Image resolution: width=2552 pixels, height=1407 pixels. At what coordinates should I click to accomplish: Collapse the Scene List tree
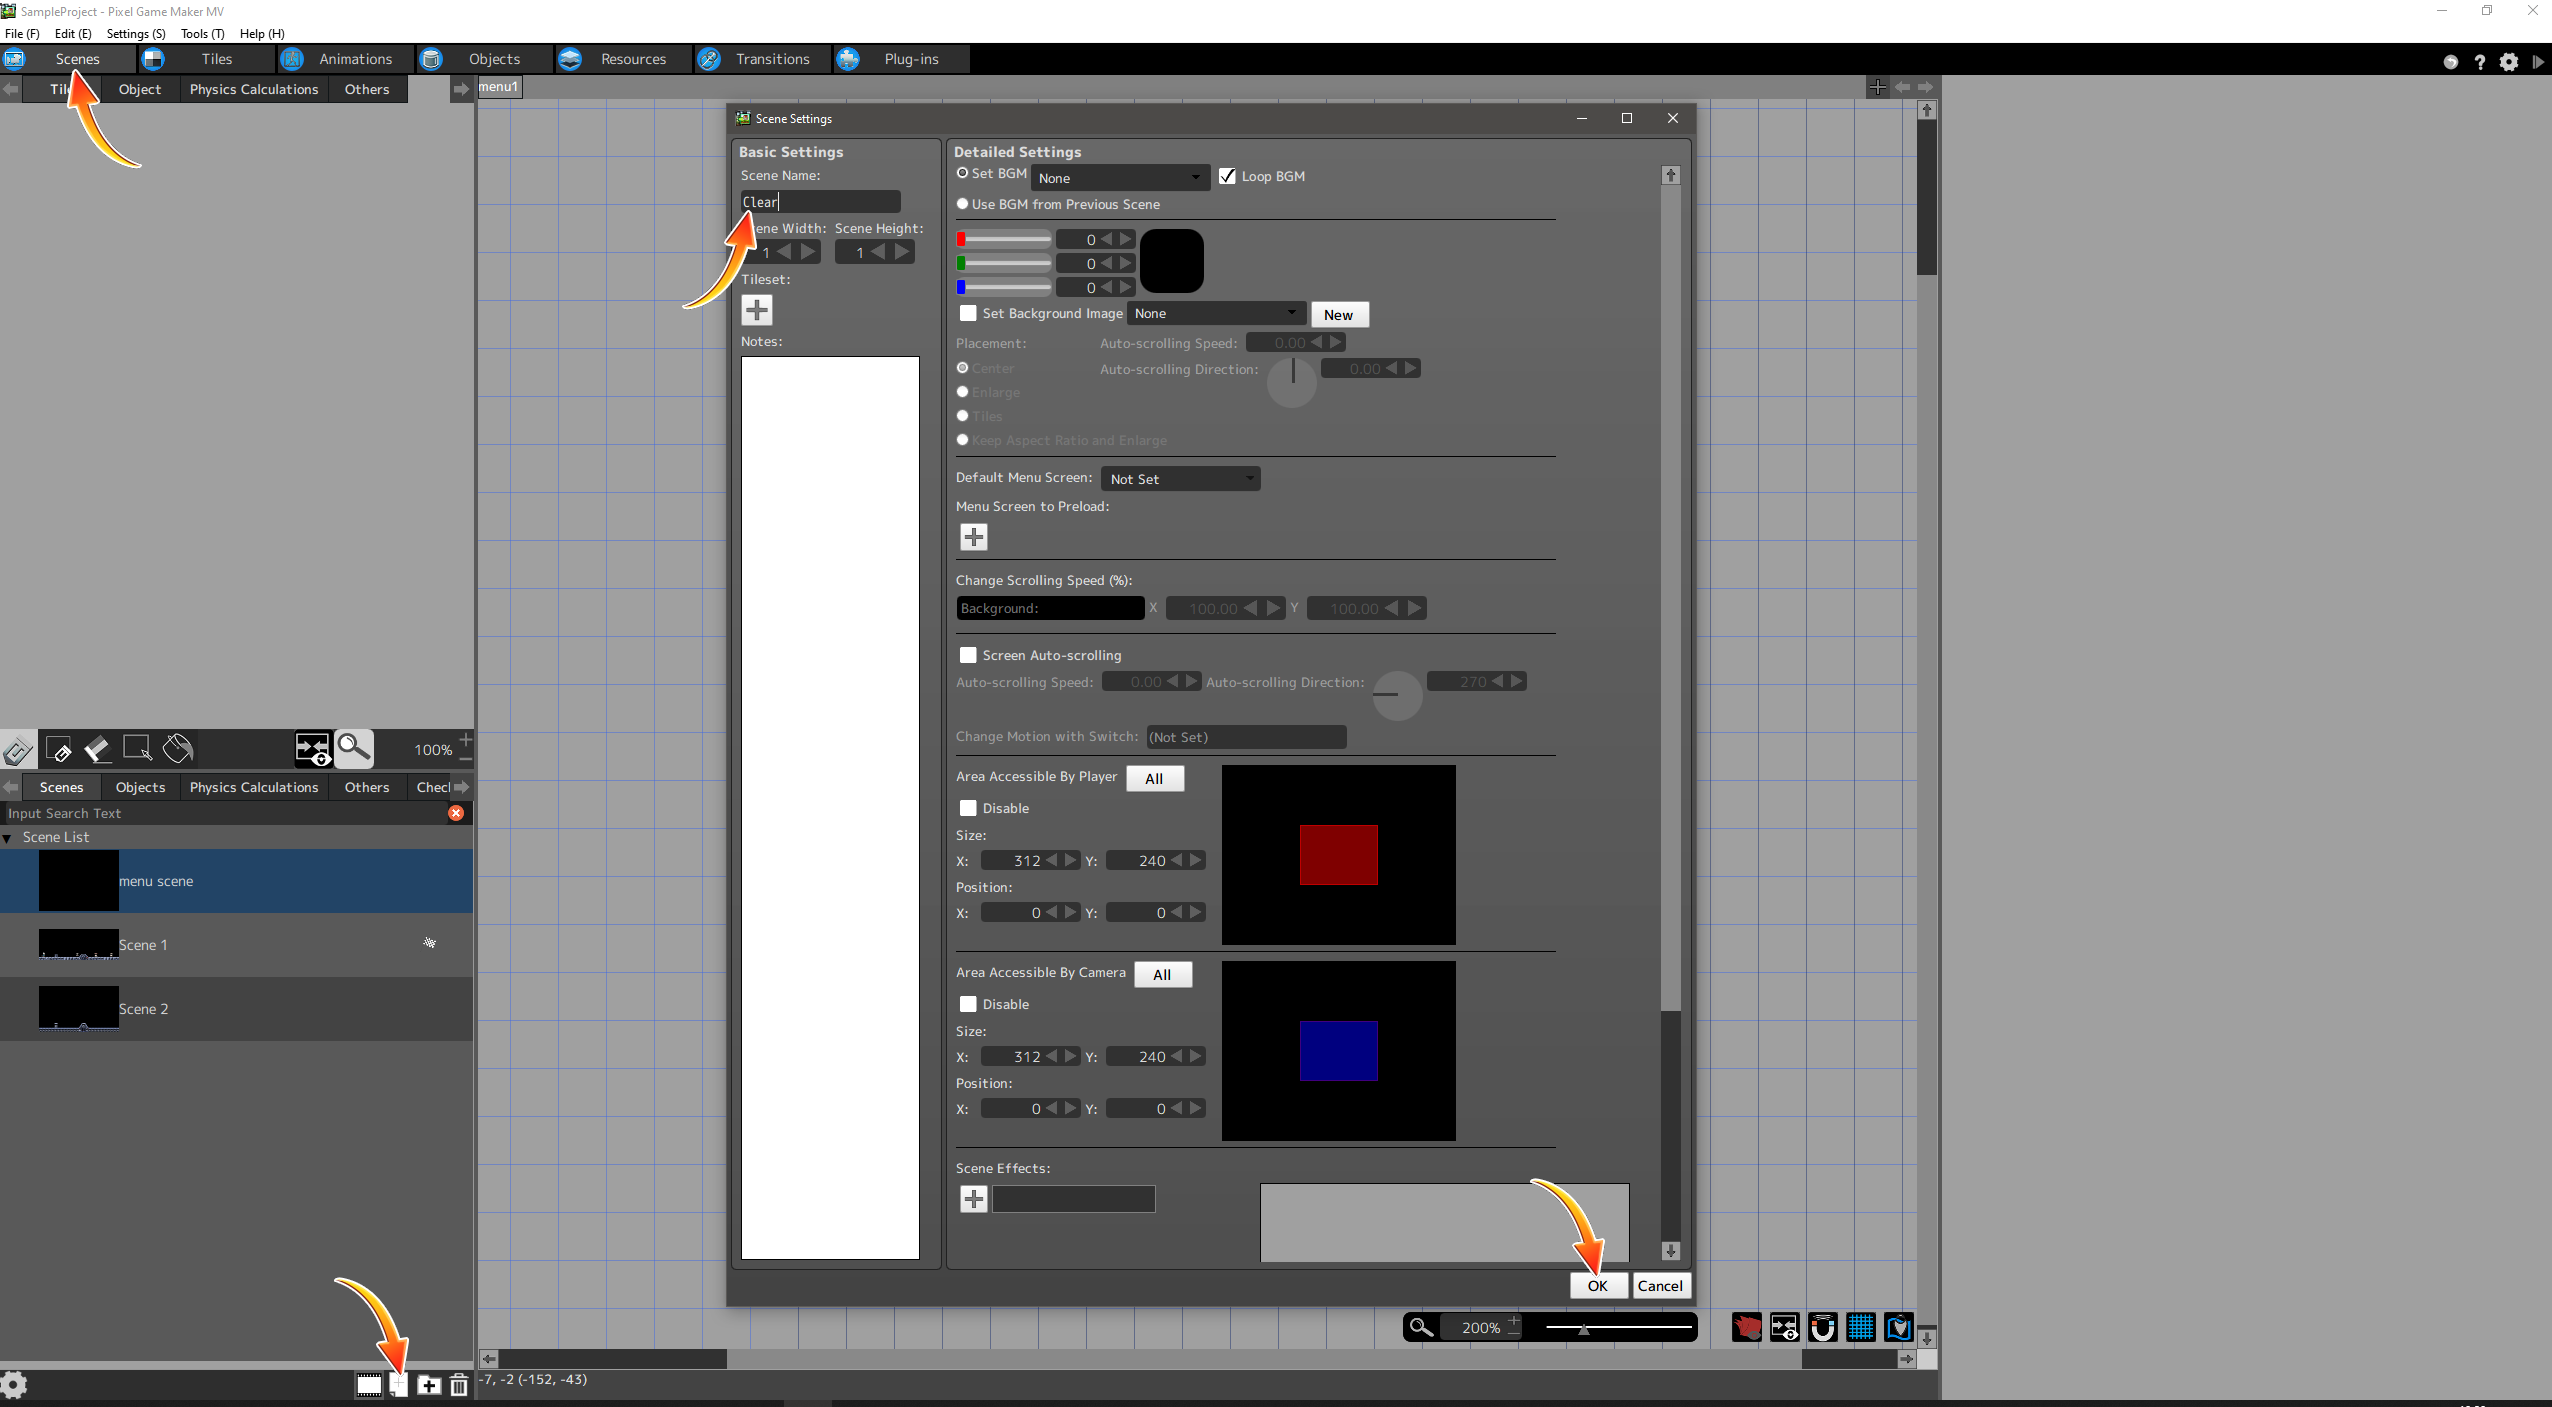(8, 838)
